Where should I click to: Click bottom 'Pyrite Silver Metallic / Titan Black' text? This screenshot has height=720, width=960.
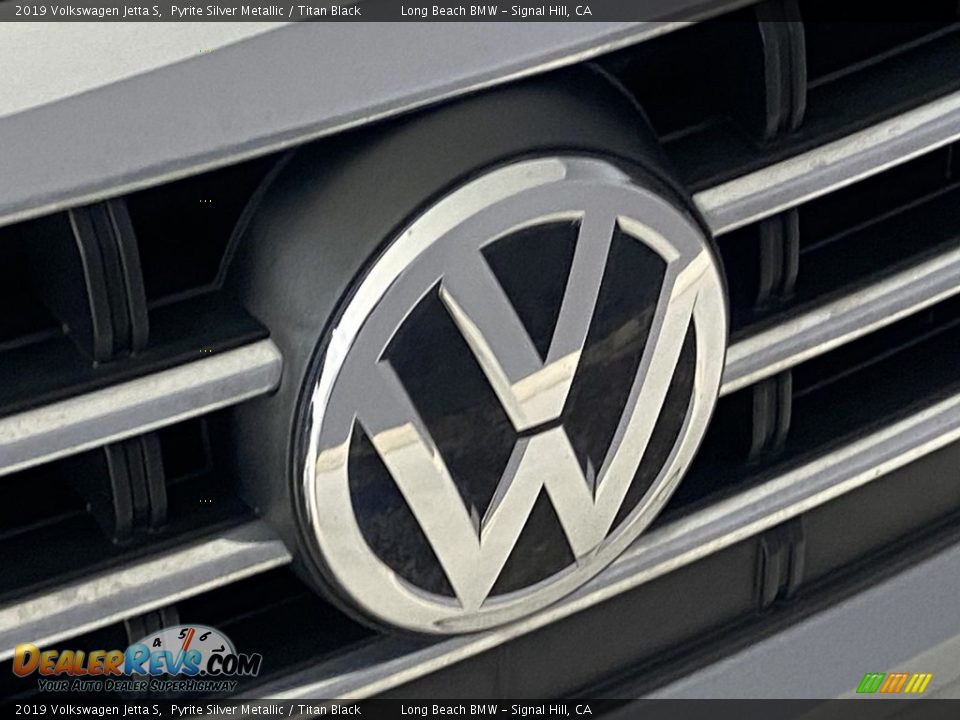(x=266, y=710)
